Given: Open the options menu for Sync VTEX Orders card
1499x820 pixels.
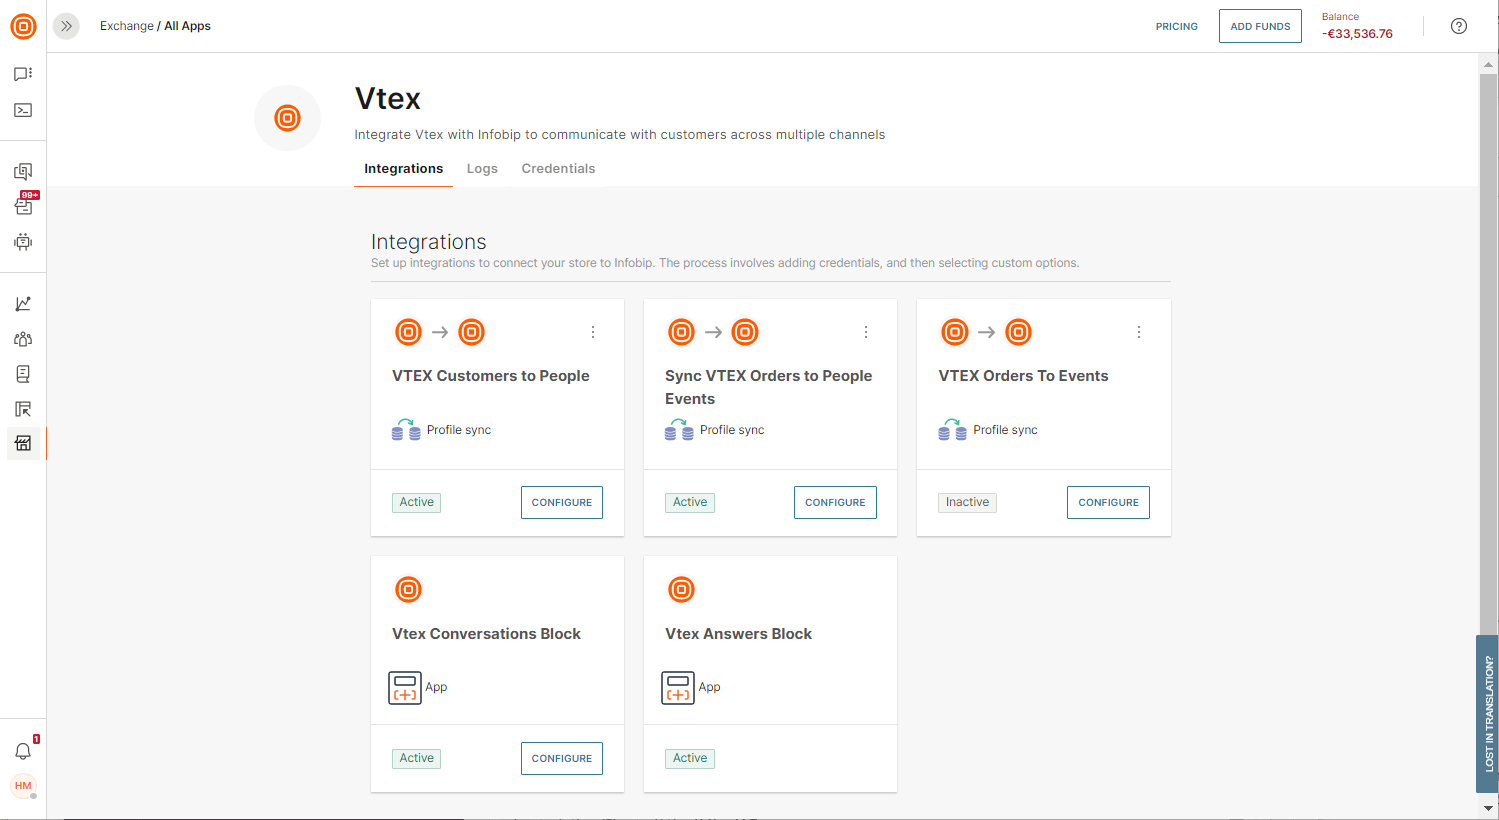Looking at the screenshot, I should click(x=866, y=332).
